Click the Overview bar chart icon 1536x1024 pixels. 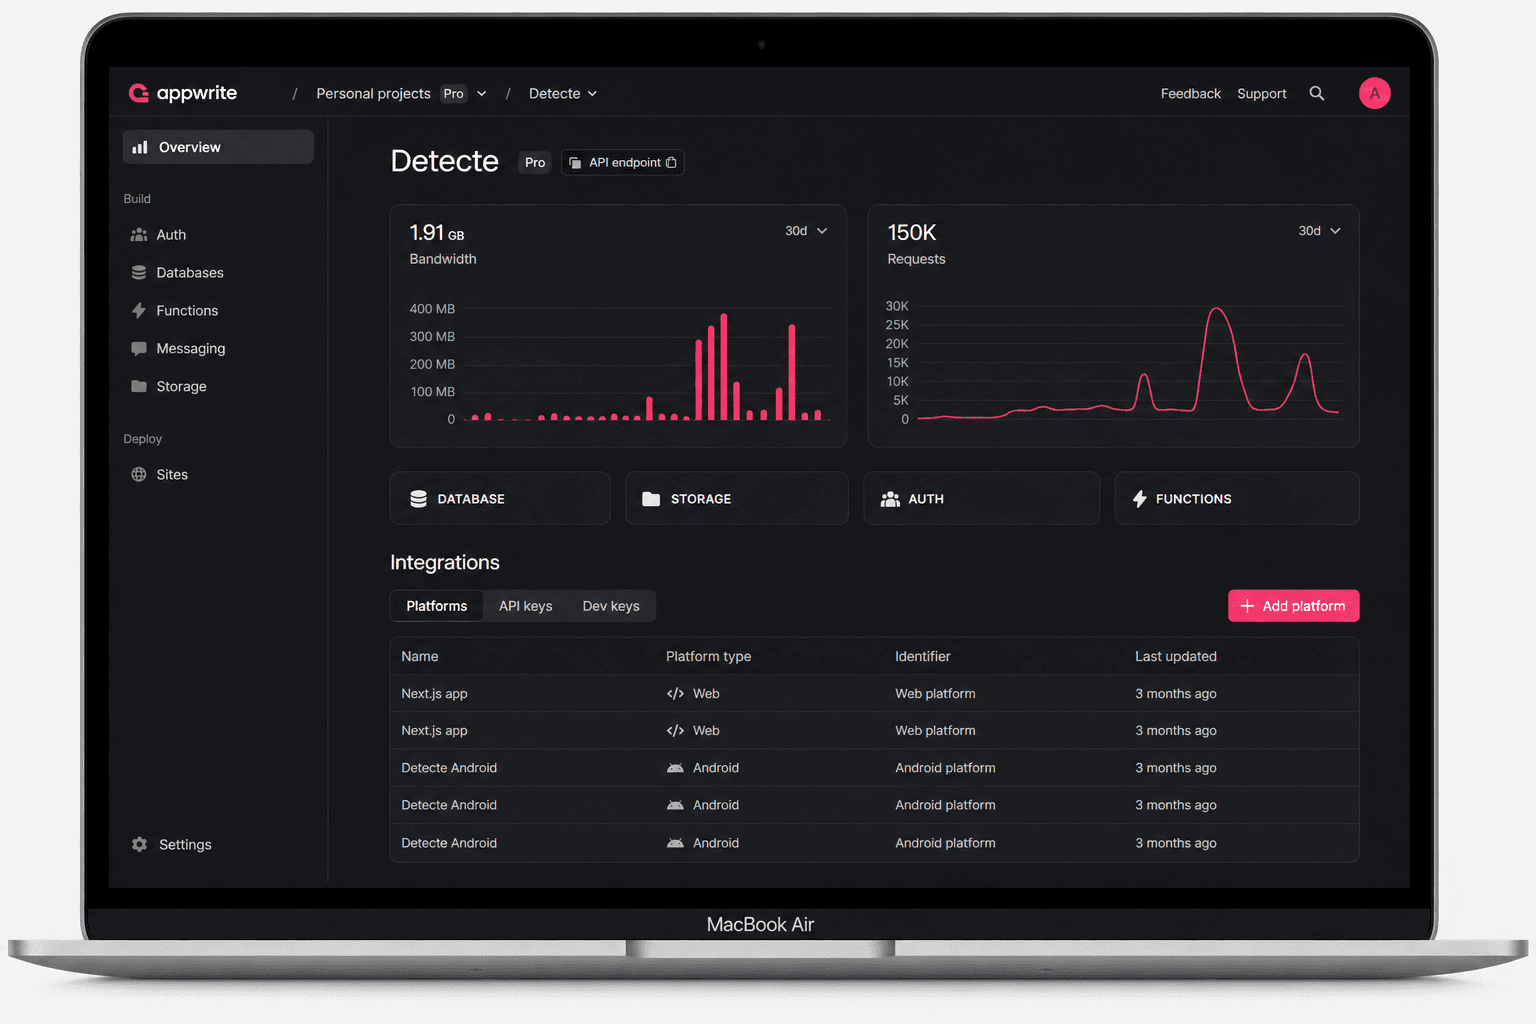pos(140,147)
